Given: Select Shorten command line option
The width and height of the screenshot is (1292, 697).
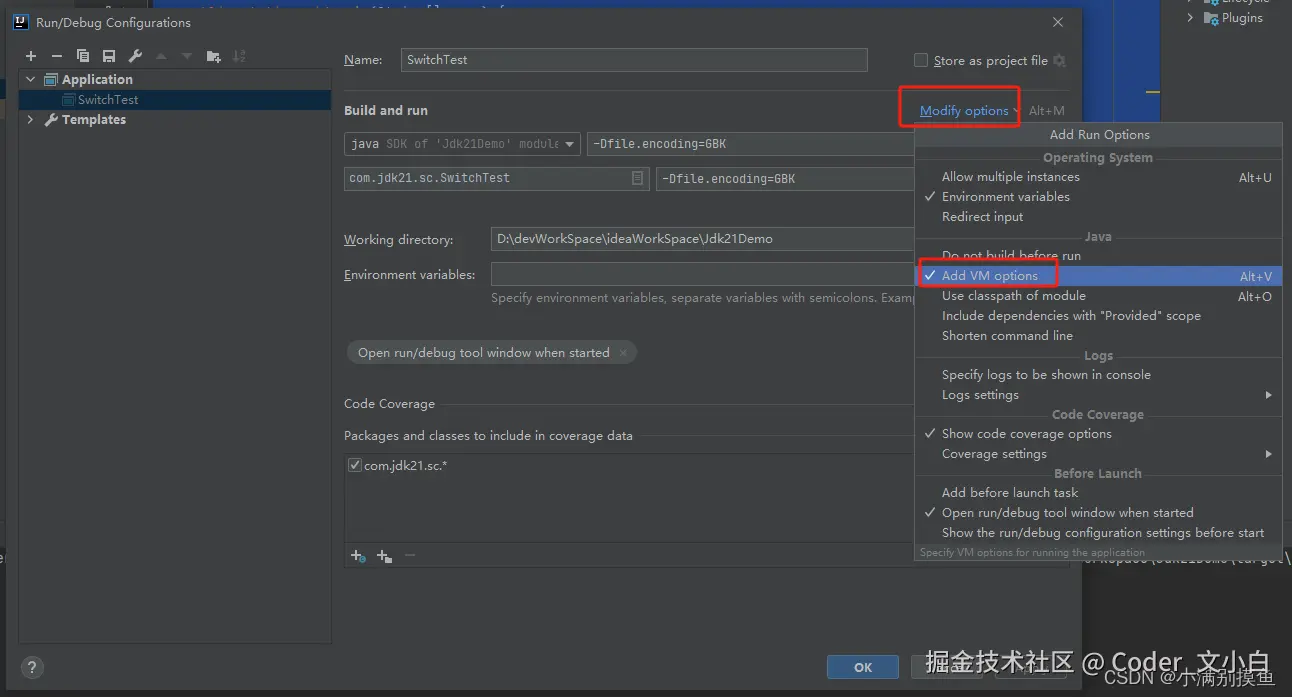Looking at the screenshot, I should [x=1098, y=336].
